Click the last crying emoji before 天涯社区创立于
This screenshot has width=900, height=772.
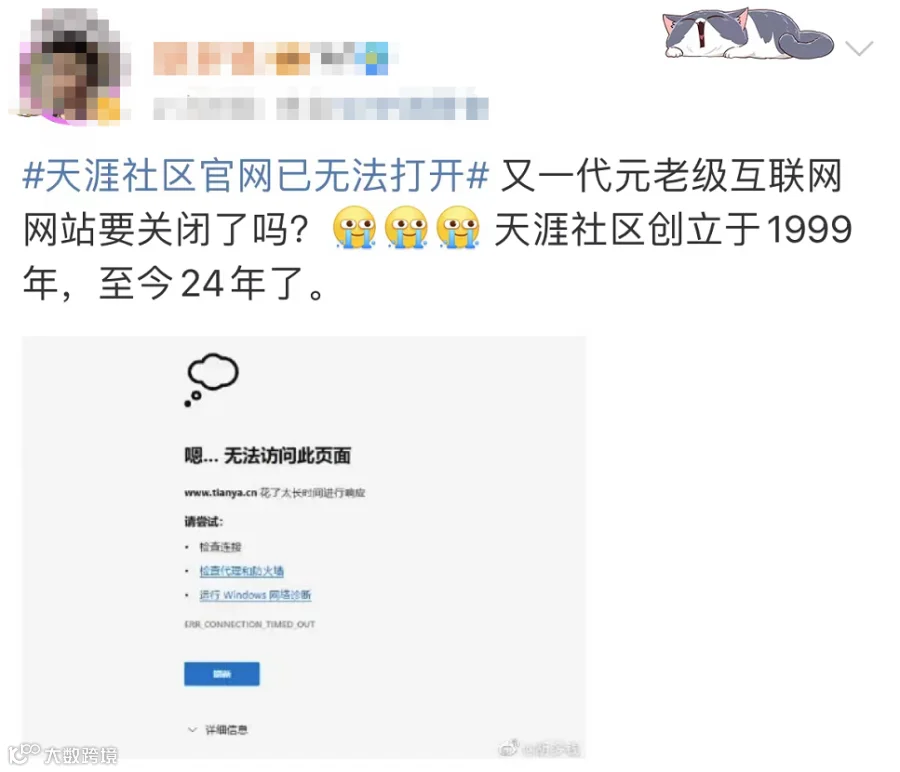tap(457, 227)
